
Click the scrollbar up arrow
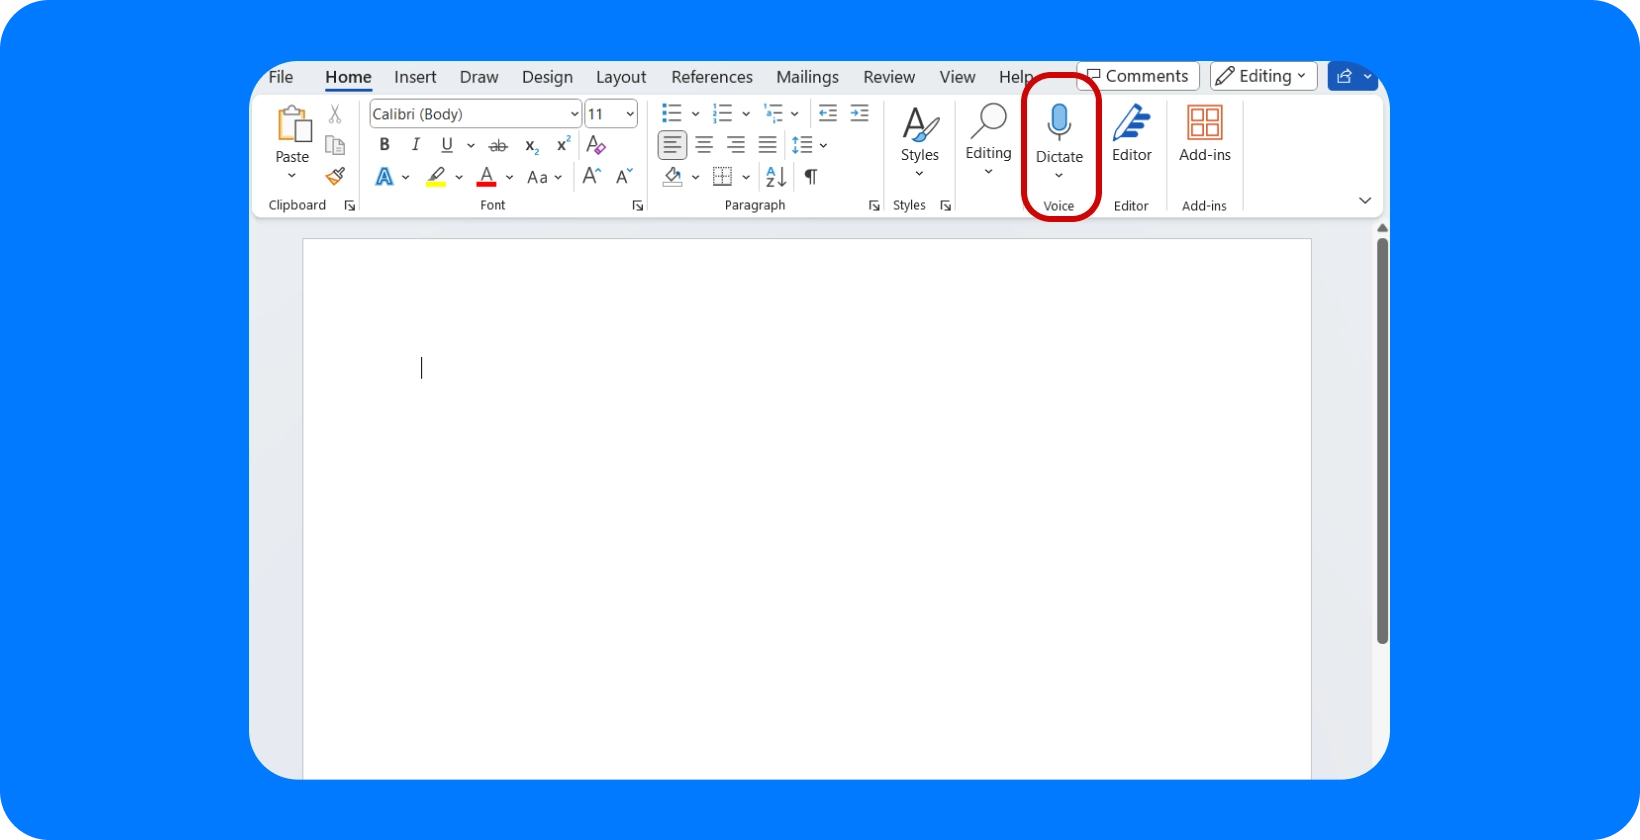click(1382, 228)
